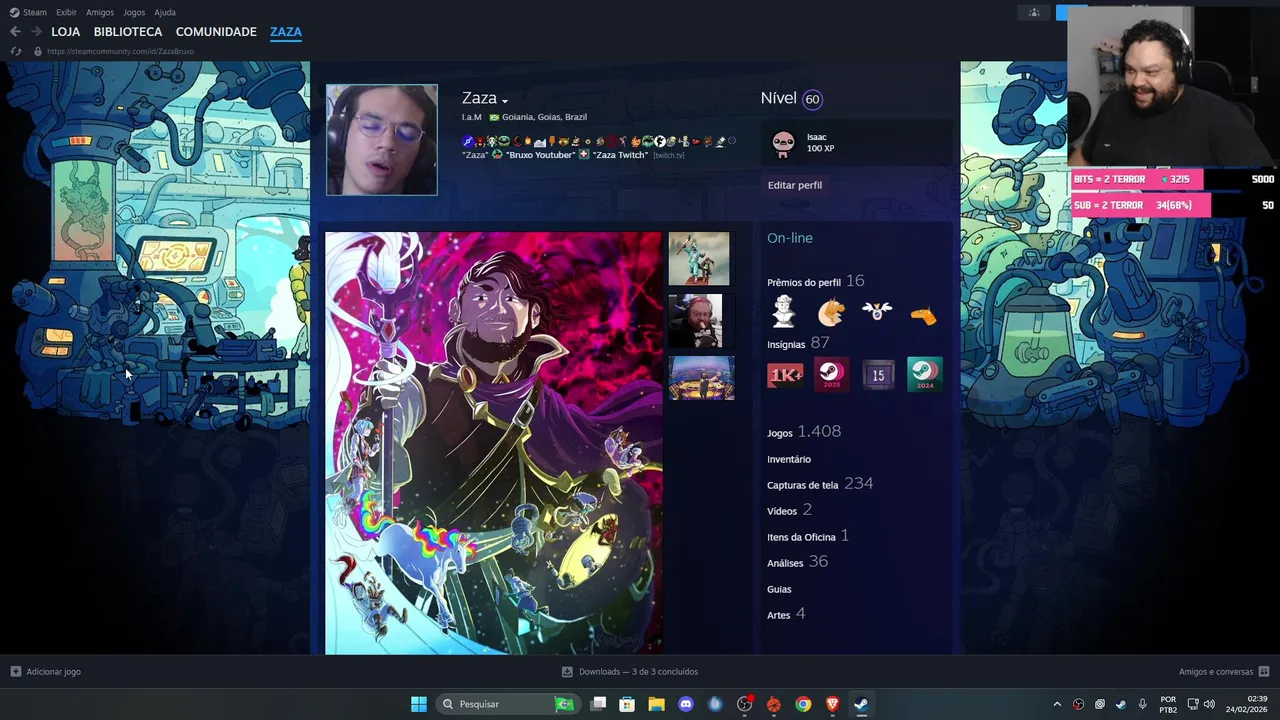Open Google Chrome from the taskbar
The height and width of the screenshot is (720, 1280).
(x=803, y=704)
